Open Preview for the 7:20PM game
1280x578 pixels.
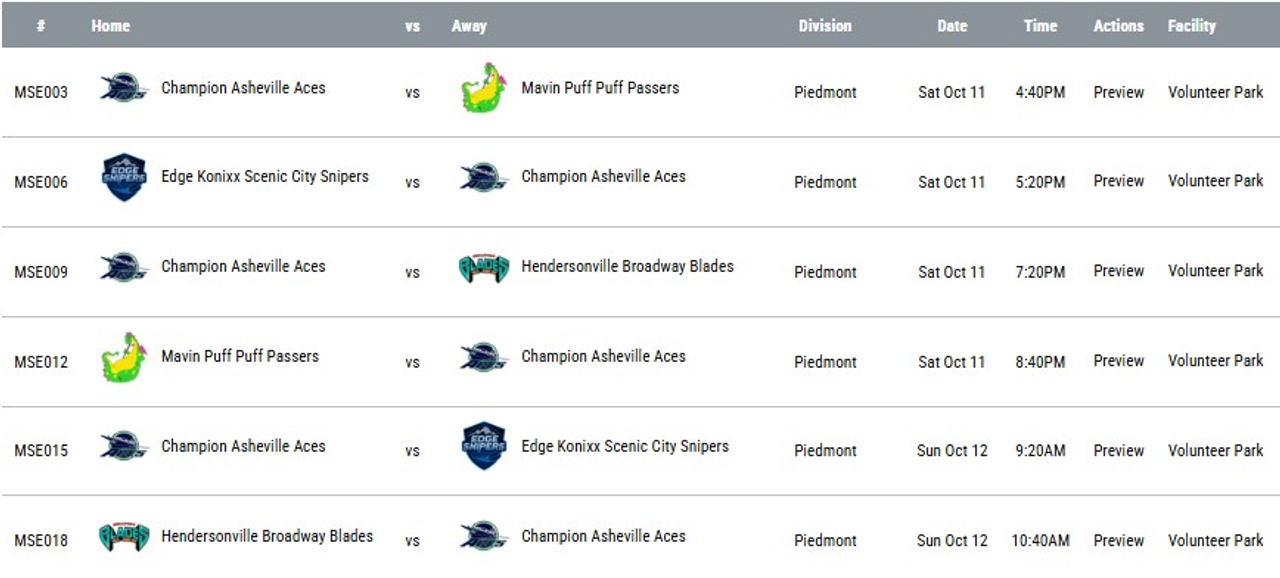pos(1118,271)
